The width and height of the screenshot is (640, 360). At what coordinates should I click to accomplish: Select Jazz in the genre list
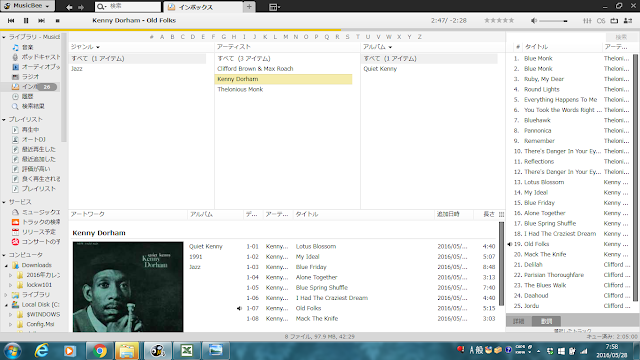[77, 69]
